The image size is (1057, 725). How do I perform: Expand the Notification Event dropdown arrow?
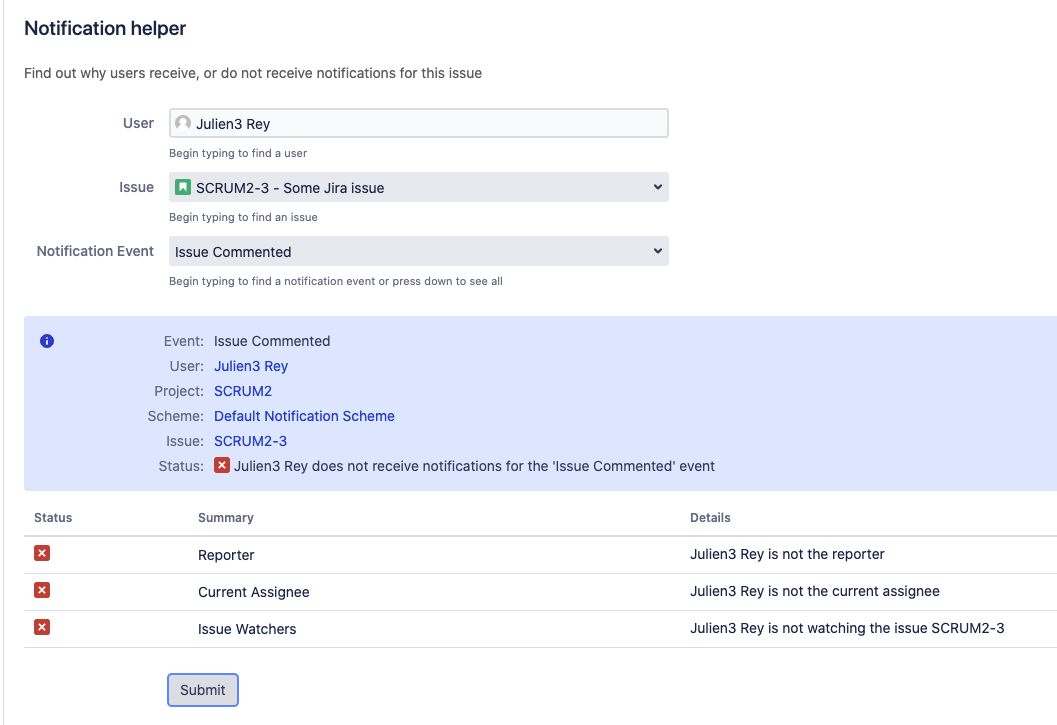coord(657,251)
